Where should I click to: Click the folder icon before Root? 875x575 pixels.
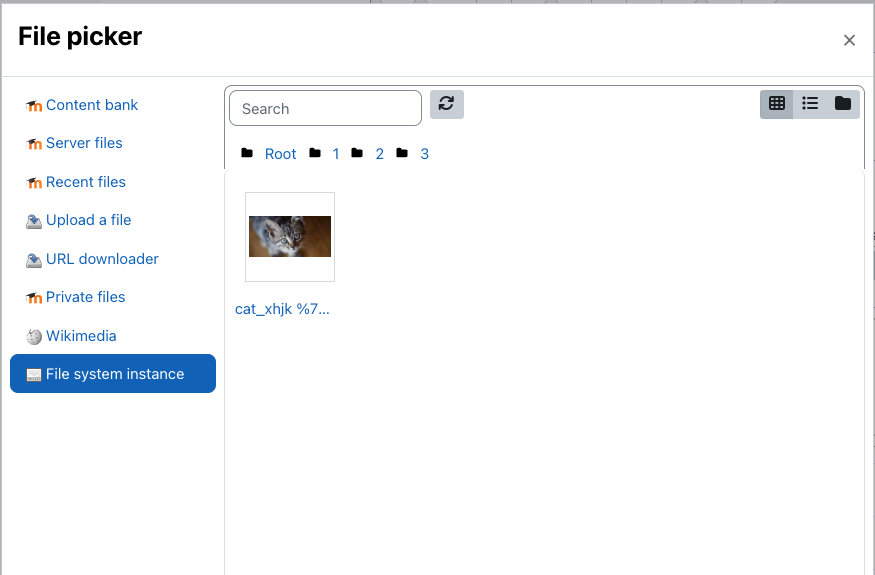pos(247,152)
